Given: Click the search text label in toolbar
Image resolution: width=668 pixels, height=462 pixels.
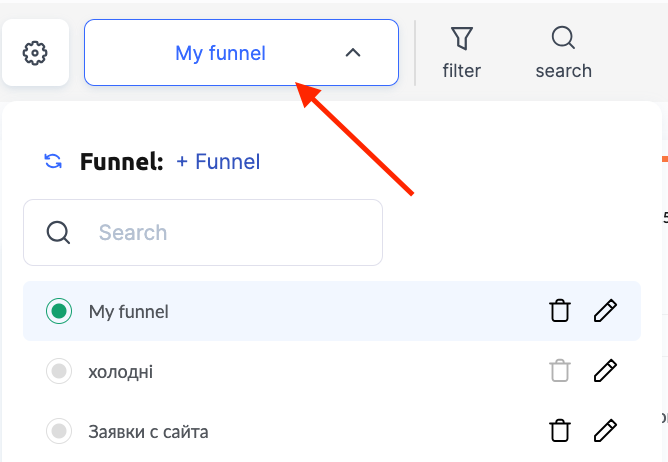Looking at the screenshot, I should tap(564, 71).
